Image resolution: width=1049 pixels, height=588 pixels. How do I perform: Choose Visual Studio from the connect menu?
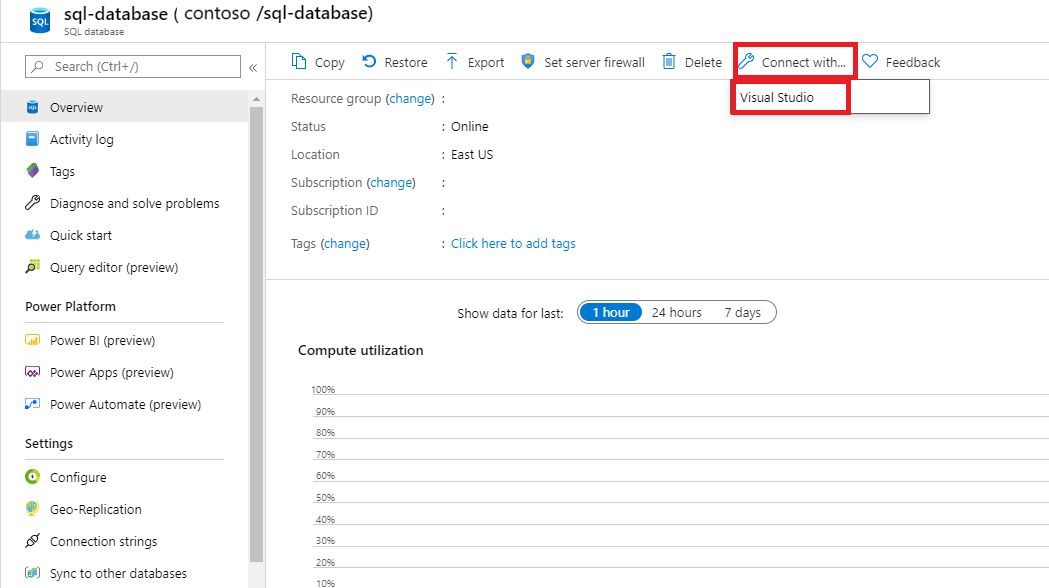[x=789, y=97]
